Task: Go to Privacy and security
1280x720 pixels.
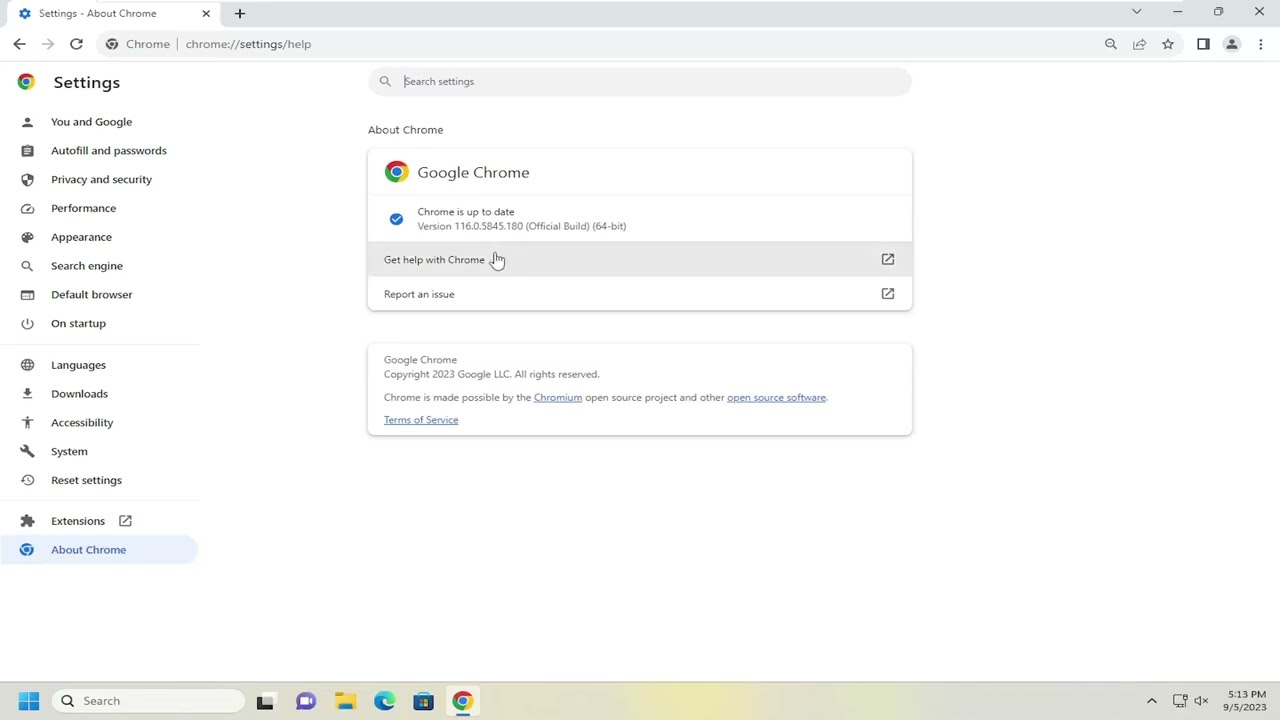Action: coord(101,180)
